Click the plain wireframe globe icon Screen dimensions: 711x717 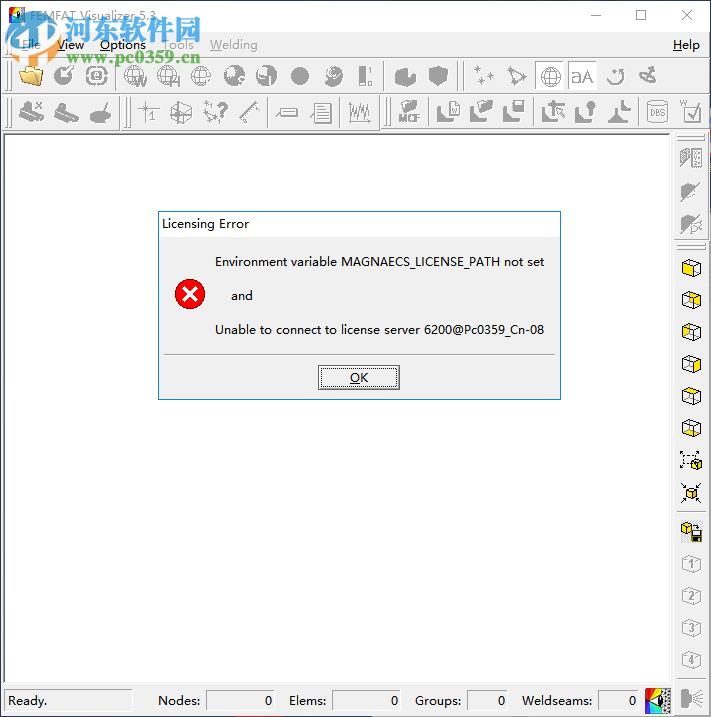201,76
